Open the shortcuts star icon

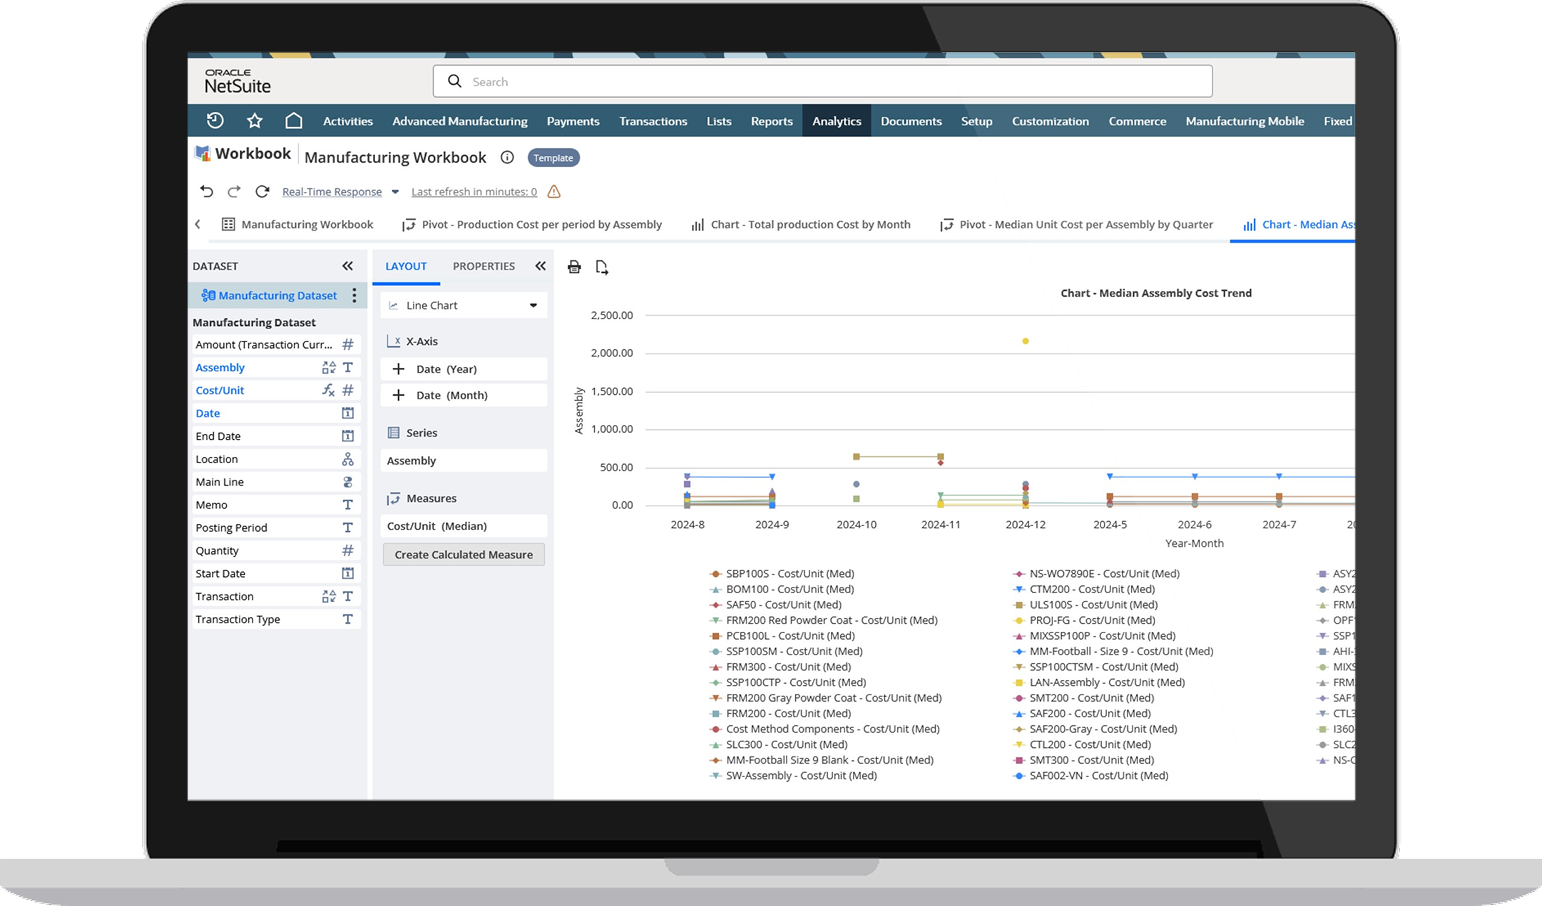click(x=255, y=121)
